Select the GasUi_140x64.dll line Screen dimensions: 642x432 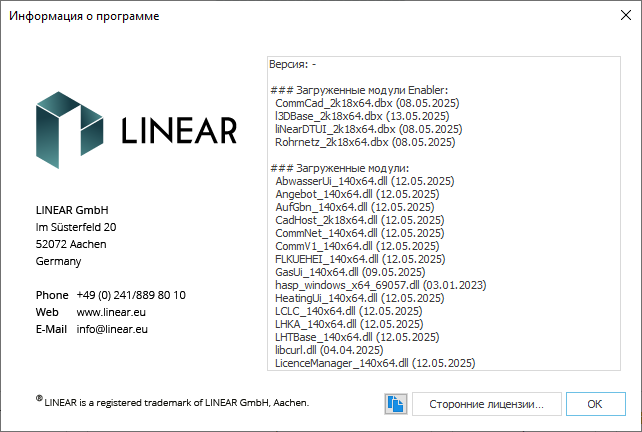[x=350, y=272]
